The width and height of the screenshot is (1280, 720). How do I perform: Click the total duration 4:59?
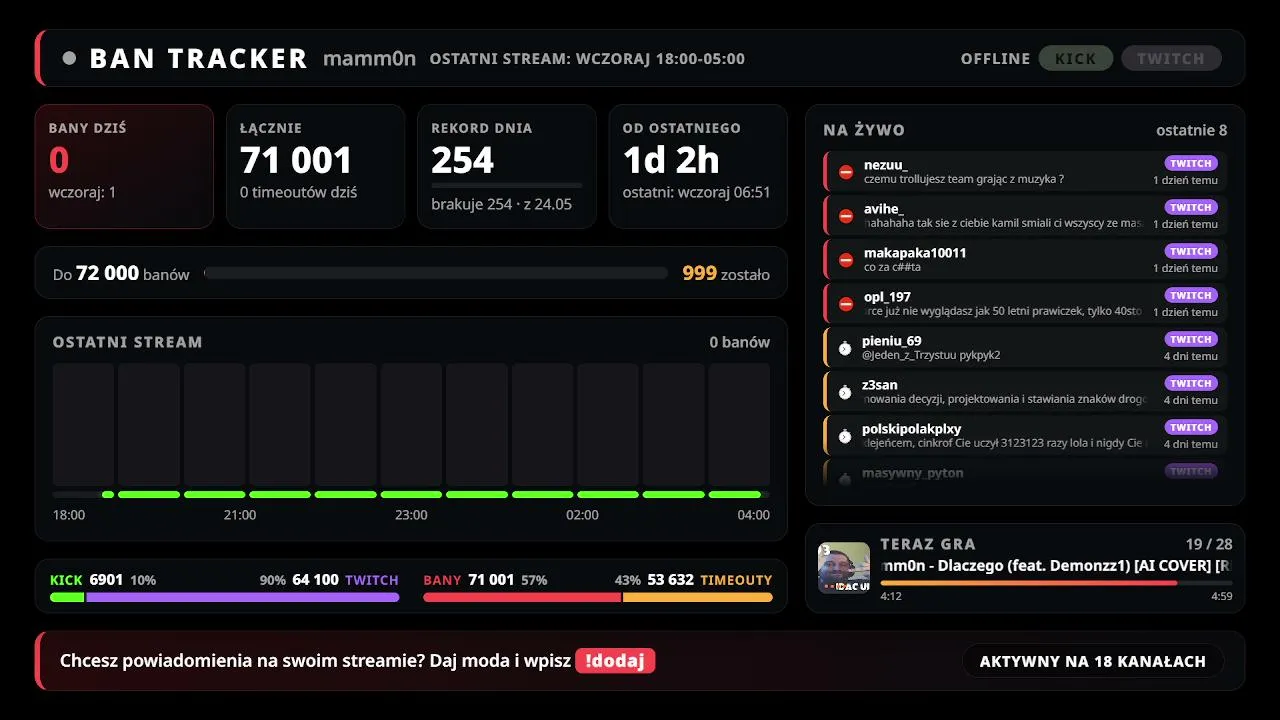click(1221, 597)
